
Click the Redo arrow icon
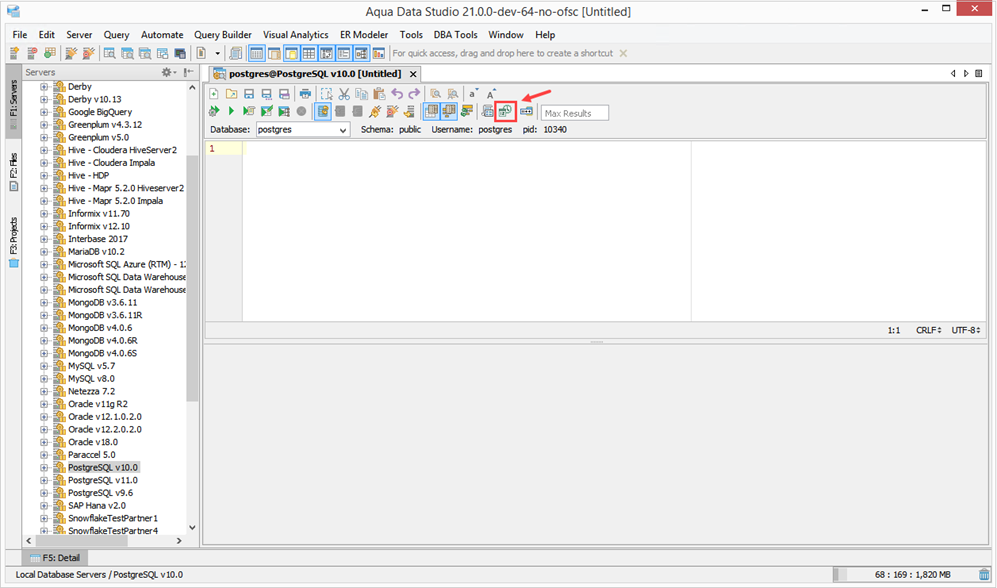point(414,94)
